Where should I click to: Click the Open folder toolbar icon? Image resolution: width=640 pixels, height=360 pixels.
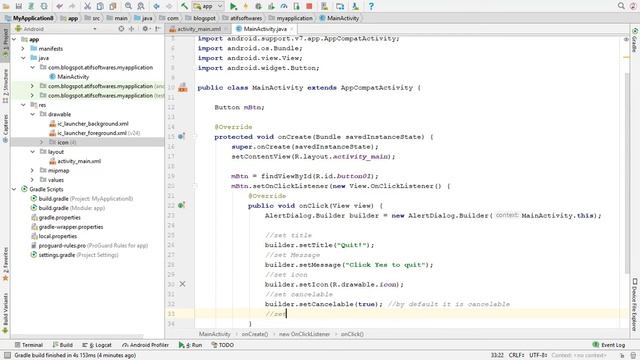(x=6, y=6)
